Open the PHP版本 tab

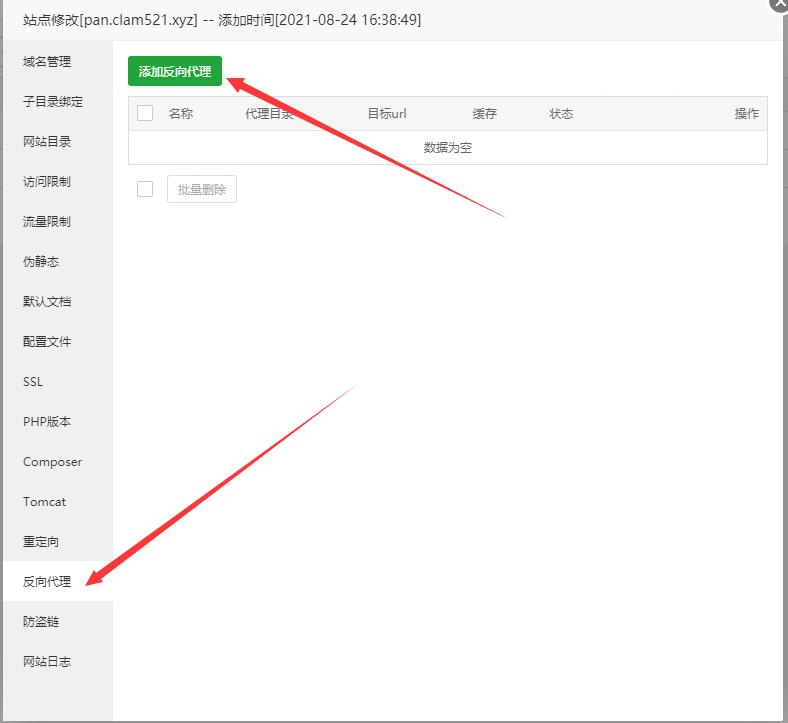pos(58,422)
